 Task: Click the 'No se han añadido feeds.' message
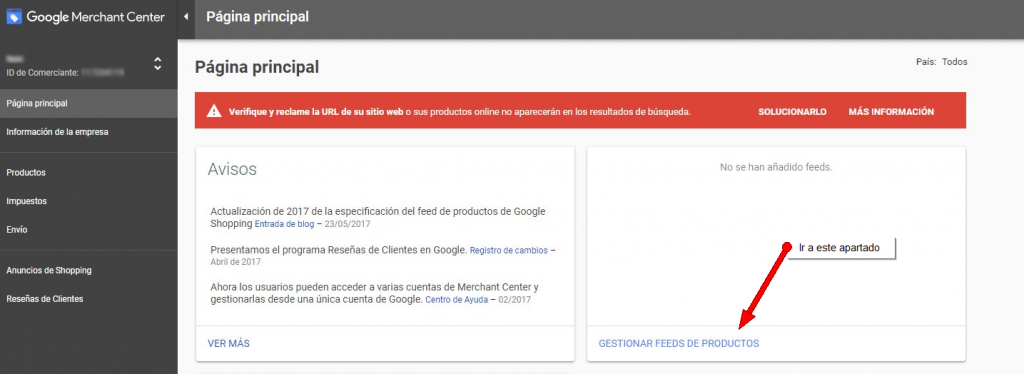pyautogui.click(x=776, y=167)
